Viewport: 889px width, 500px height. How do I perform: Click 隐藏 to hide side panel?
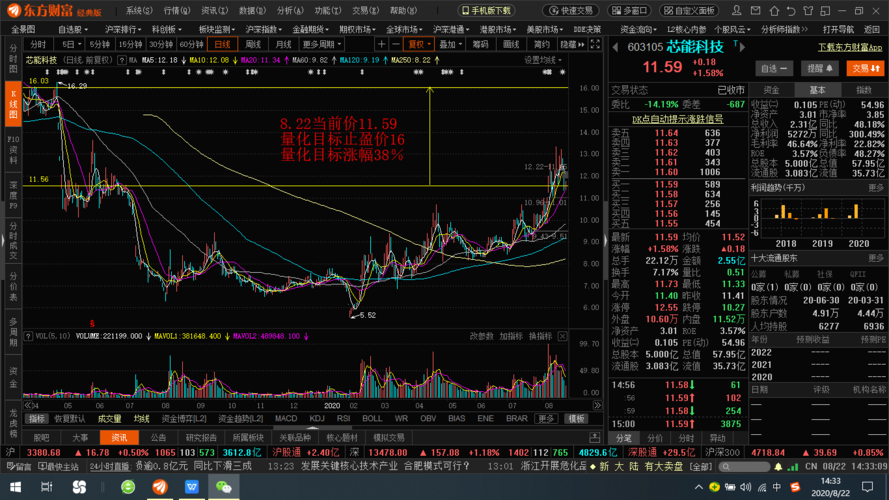pyautogui.click(x=572, y=44)
